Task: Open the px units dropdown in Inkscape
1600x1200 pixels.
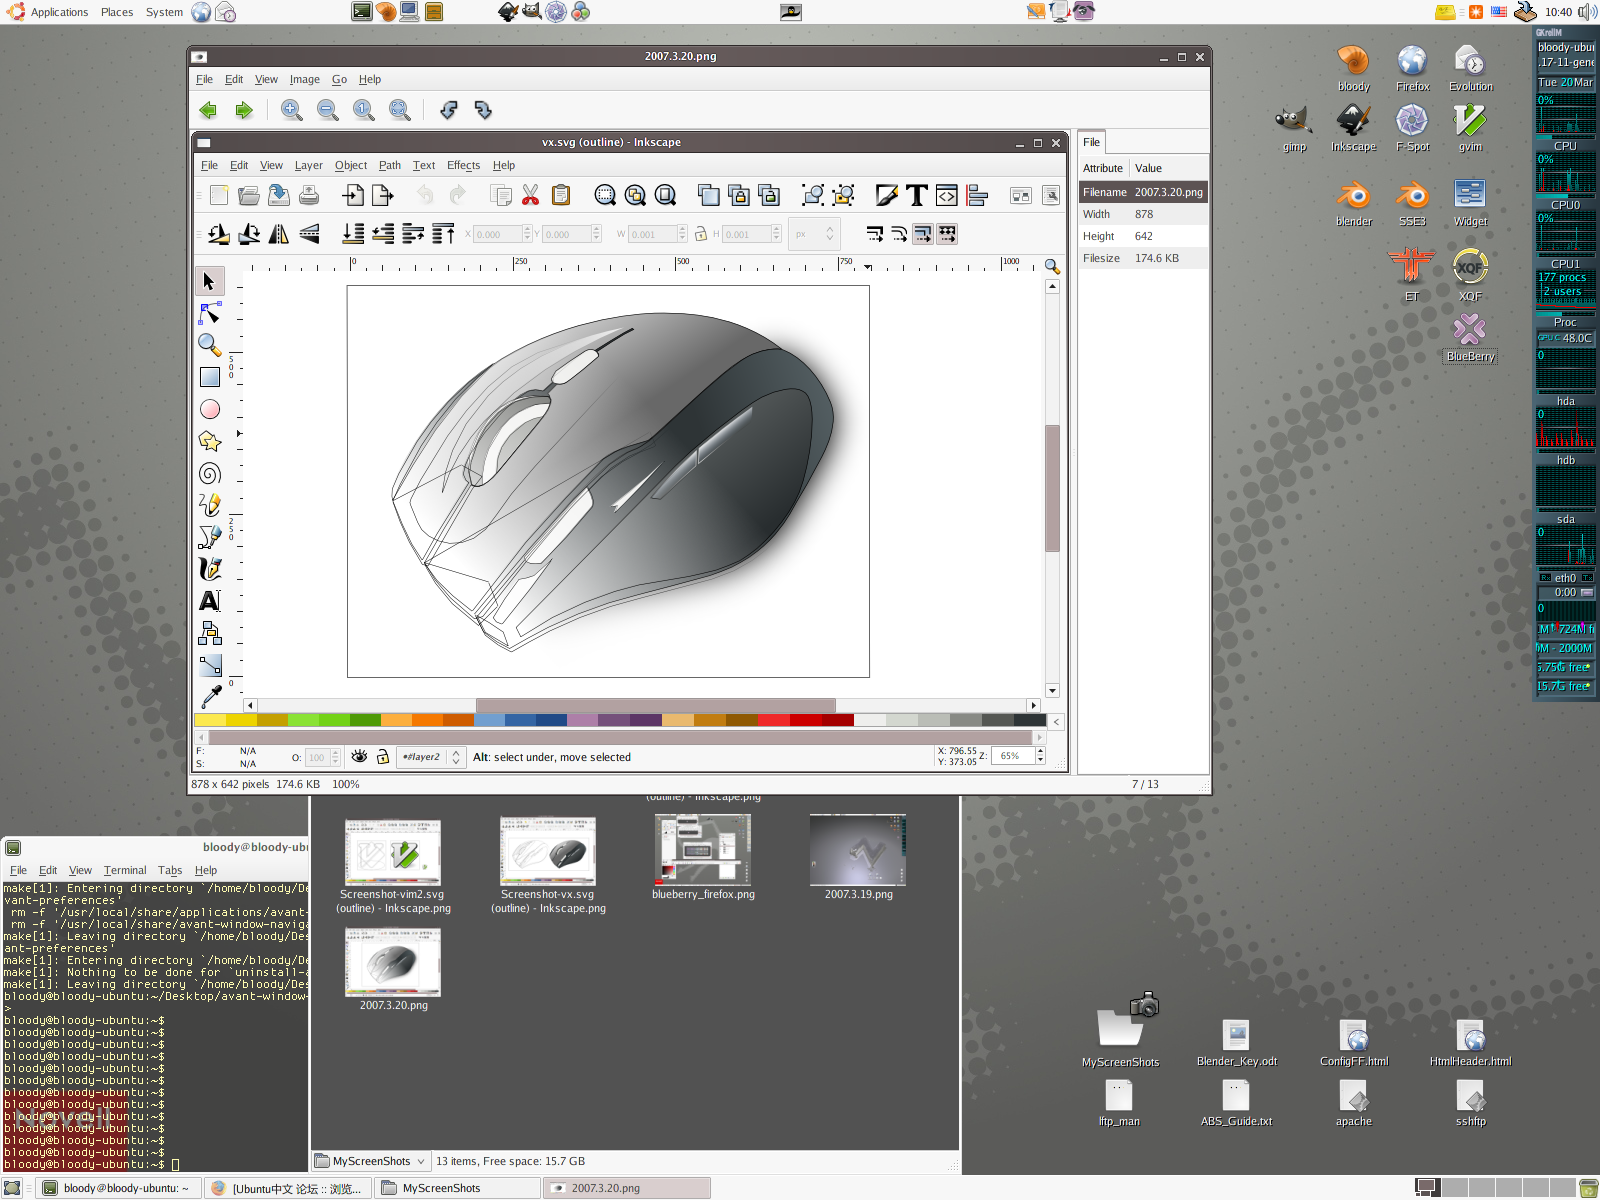Action: pyautogui.click(x=814, y=234)
